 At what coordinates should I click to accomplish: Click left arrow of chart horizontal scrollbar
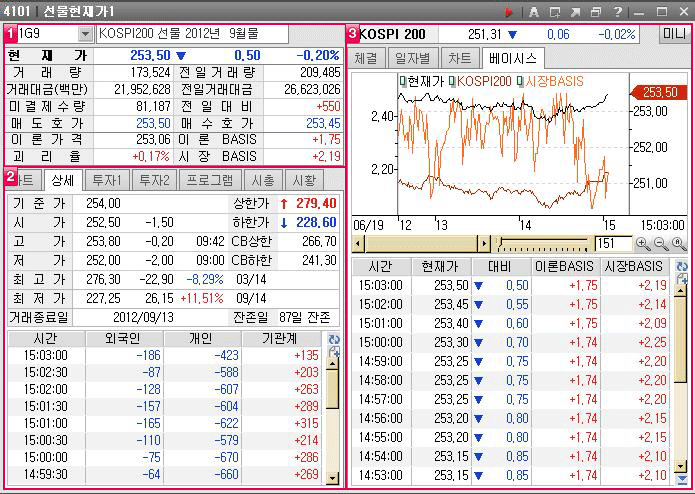358,243
